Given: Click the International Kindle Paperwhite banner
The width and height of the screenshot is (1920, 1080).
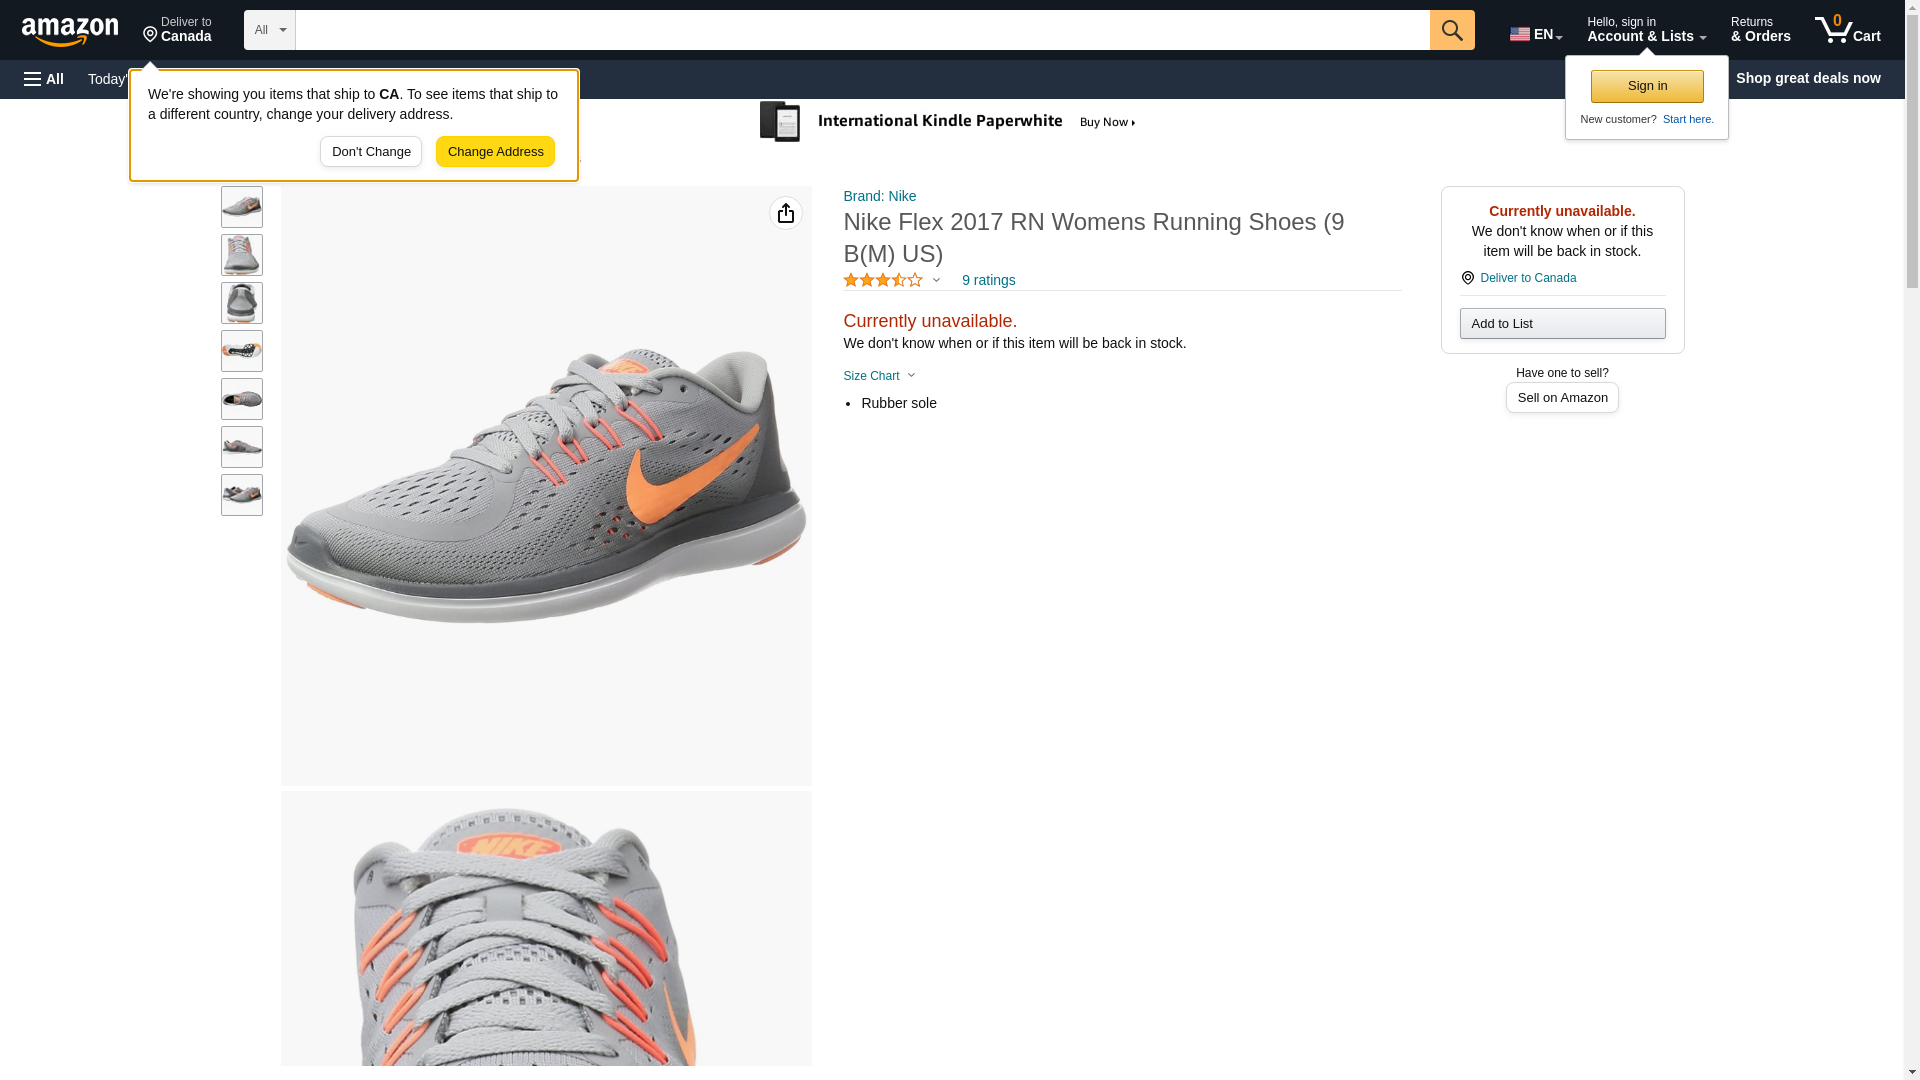Looking at the screenshot, I should (x=950, y=122).
